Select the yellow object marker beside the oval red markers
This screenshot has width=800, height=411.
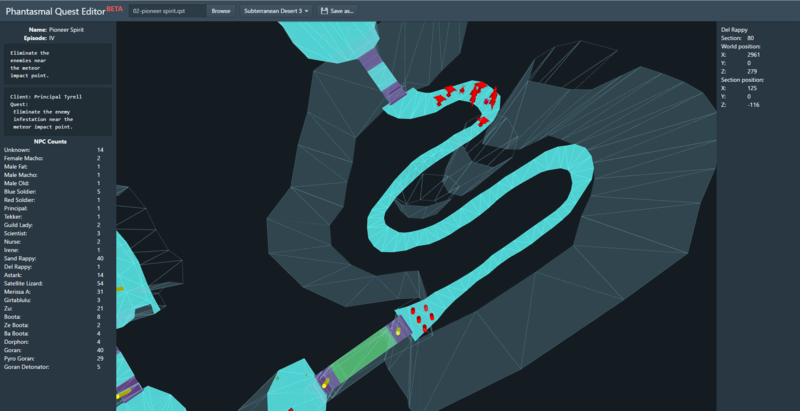coord(398,332)
